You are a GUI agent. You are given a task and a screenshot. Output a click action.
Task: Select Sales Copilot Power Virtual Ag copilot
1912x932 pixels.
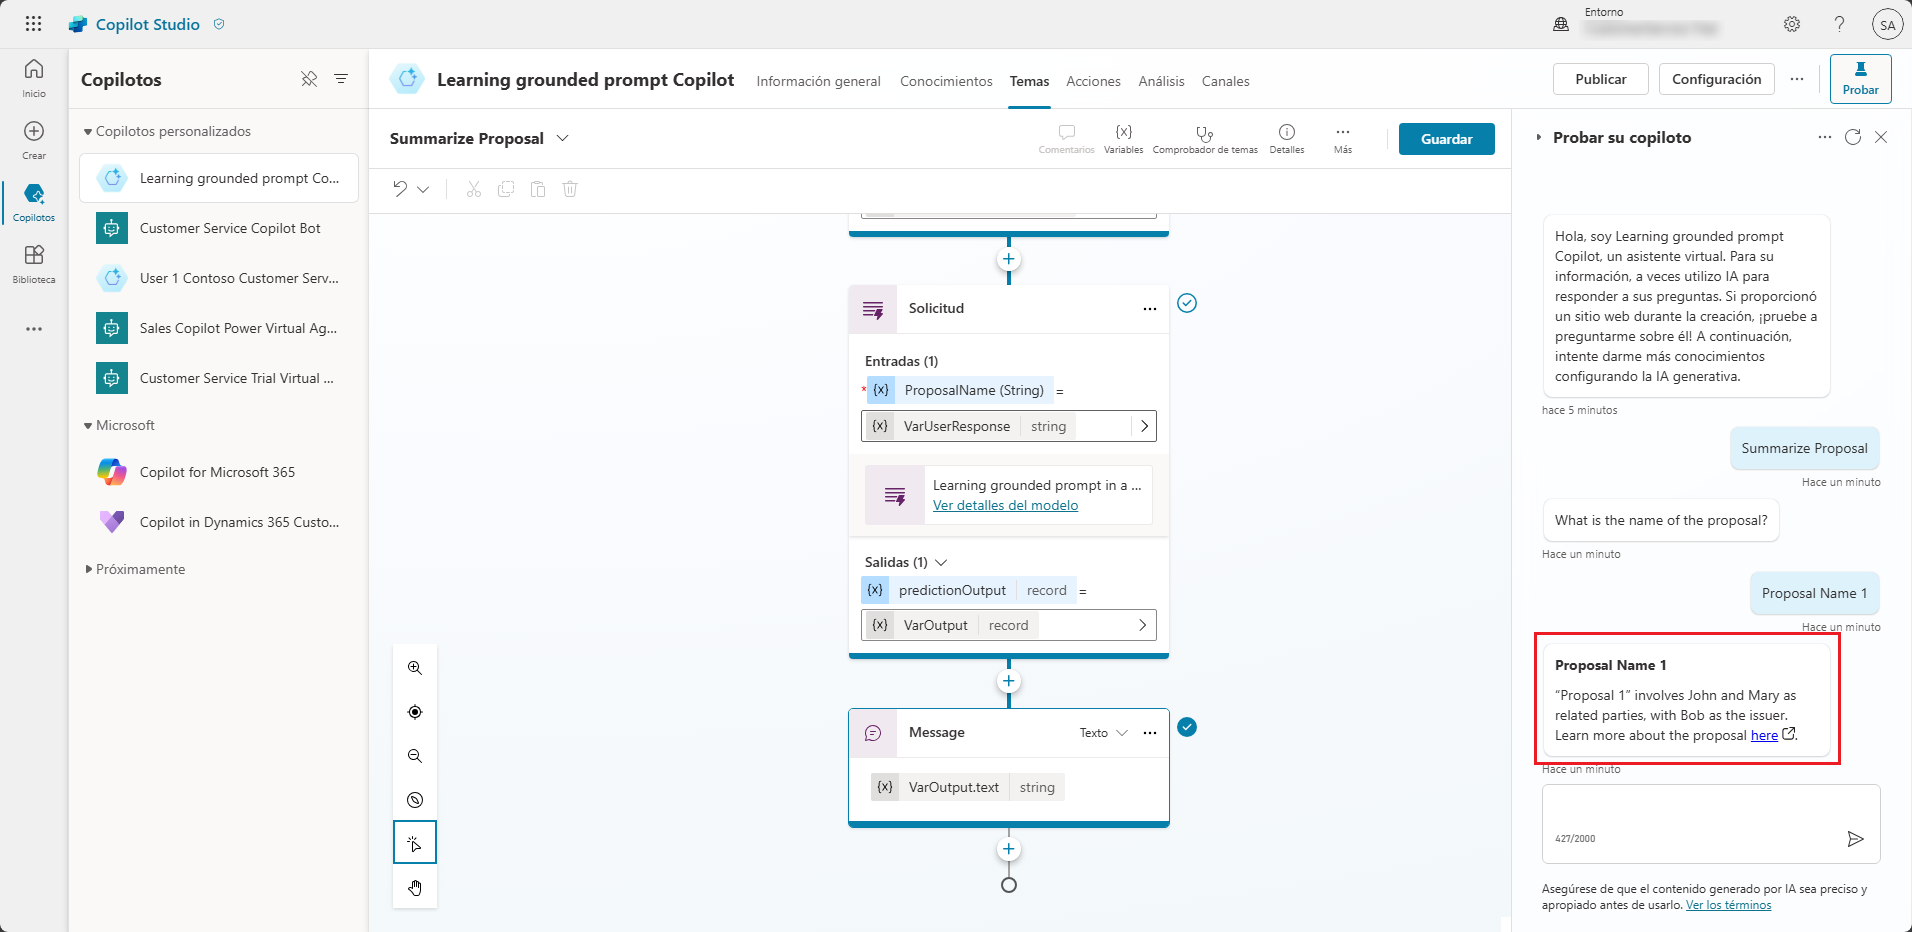coord(219,328)
